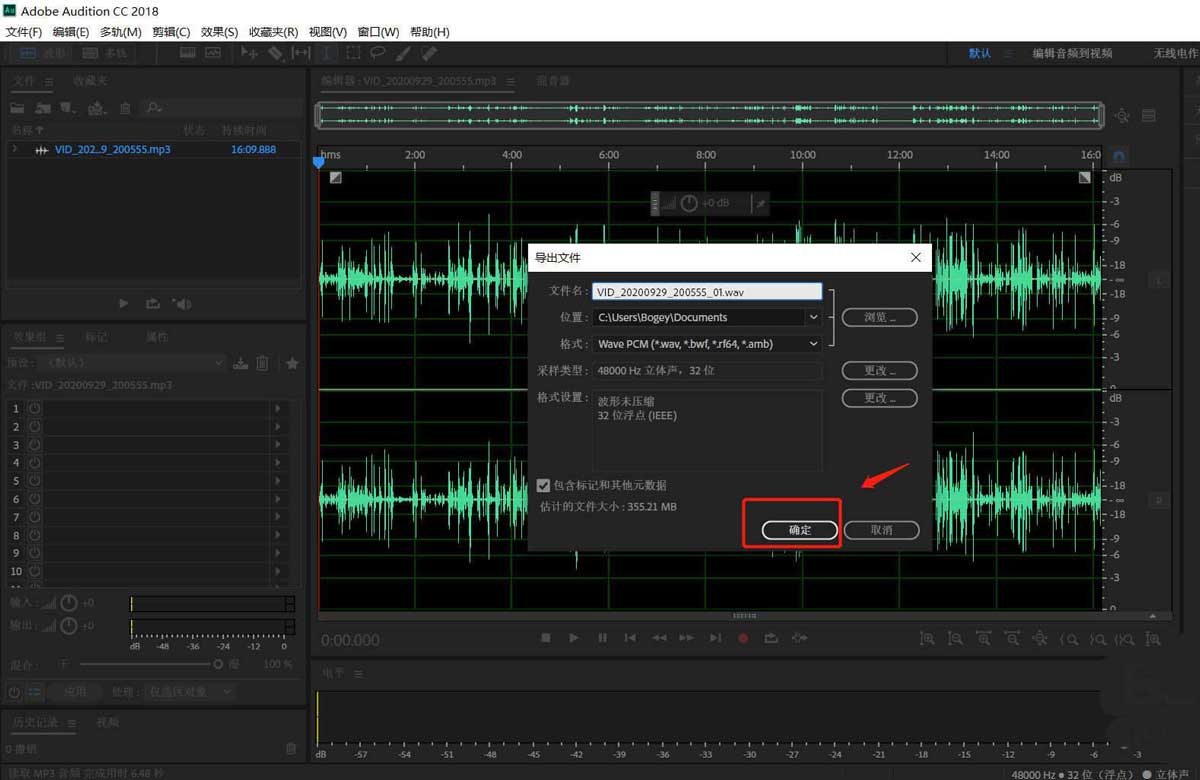The width and height of the screenshot is (1200, 780).
Task: Toggle power for effects slot 1
Action: pos(35,408)
